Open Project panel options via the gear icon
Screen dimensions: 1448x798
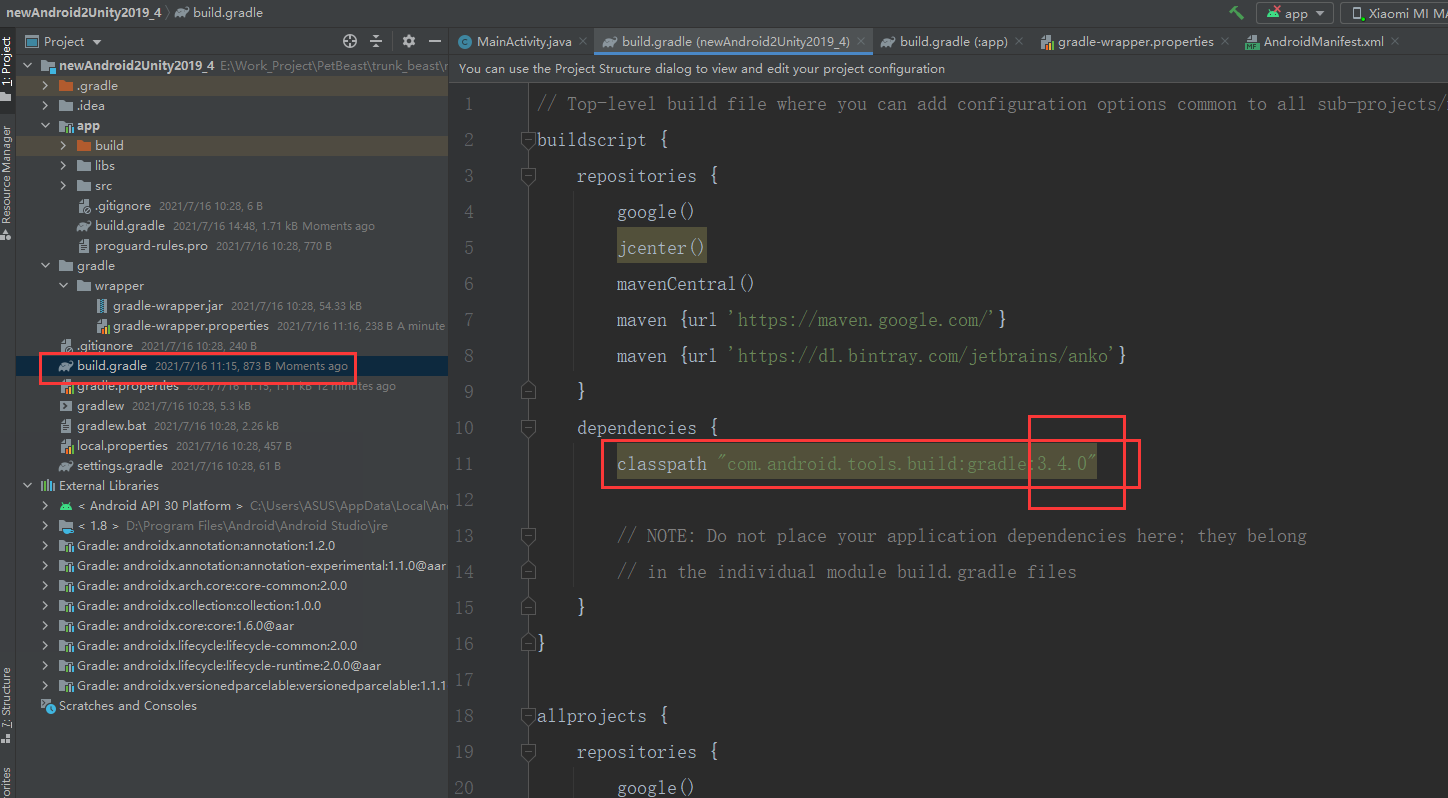408,41
